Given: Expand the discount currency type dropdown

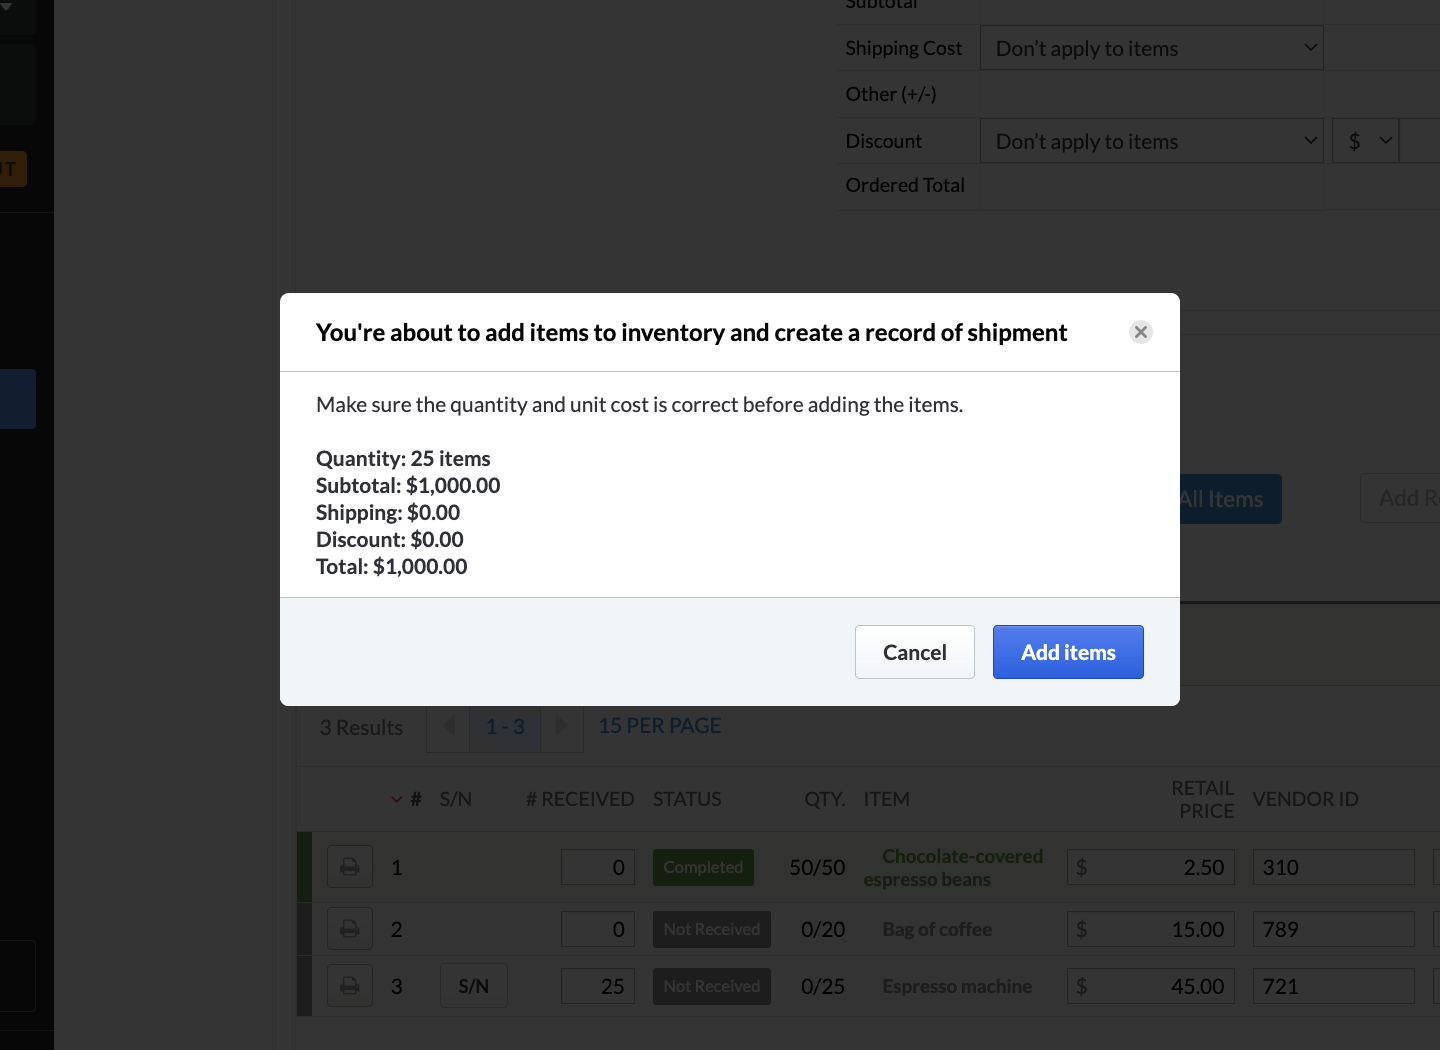Looking at the screenshot, I should [1365, 141].
